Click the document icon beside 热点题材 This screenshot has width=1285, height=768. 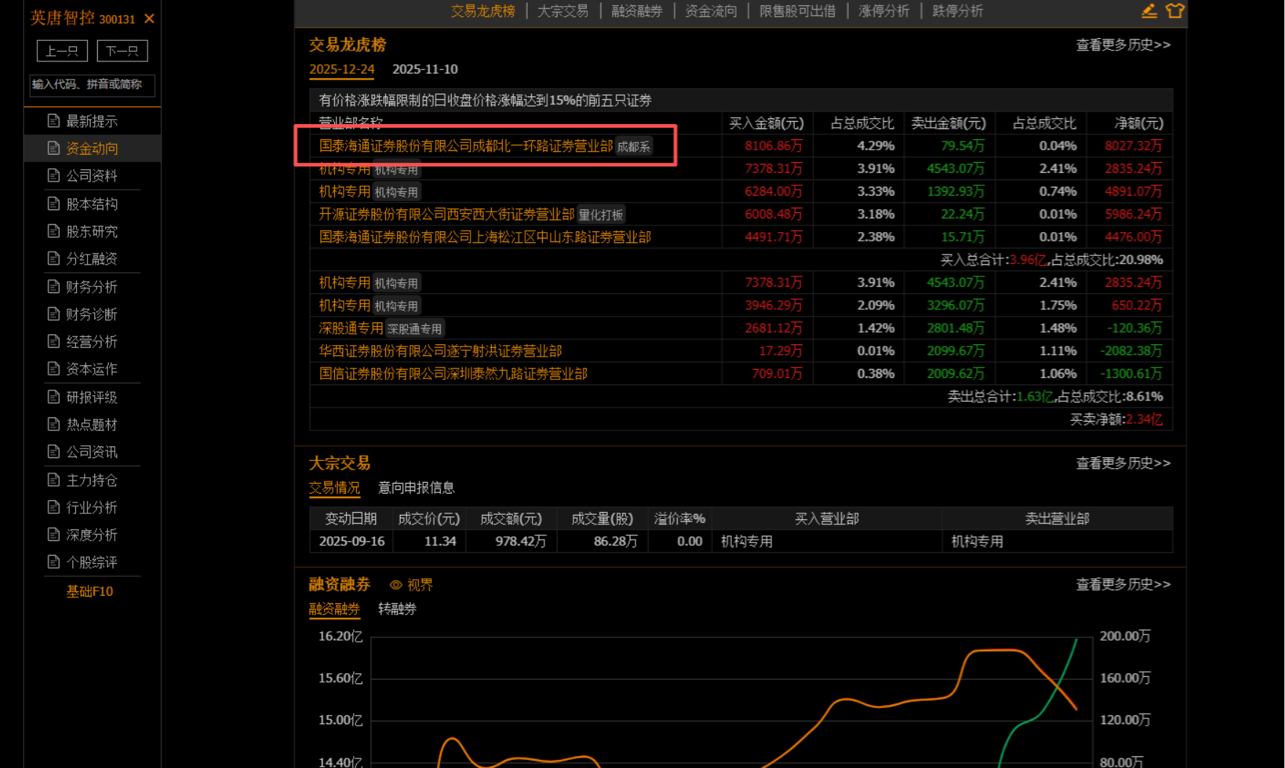(54, 425)
